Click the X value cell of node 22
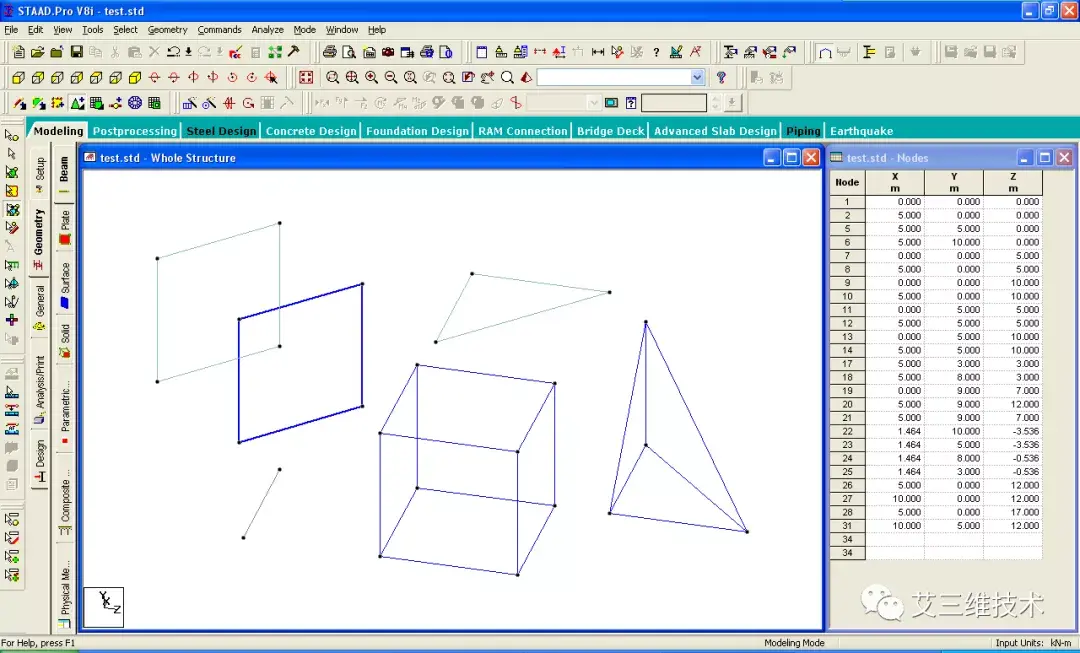 pos(895,431)
